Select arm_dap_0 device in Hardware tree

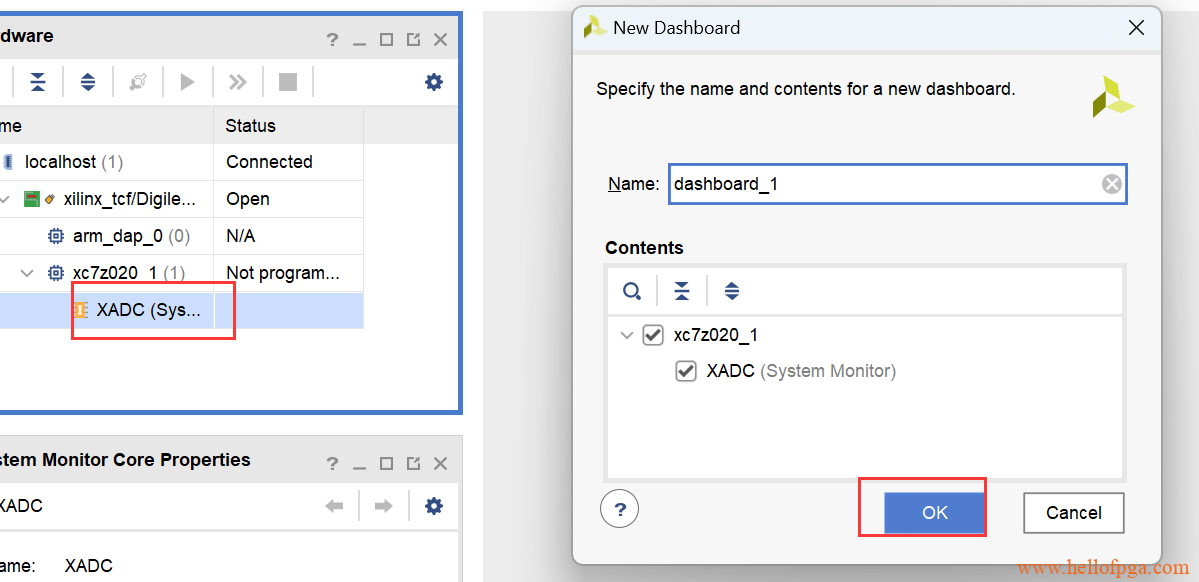pyautogui.click(x=130, y=236)
